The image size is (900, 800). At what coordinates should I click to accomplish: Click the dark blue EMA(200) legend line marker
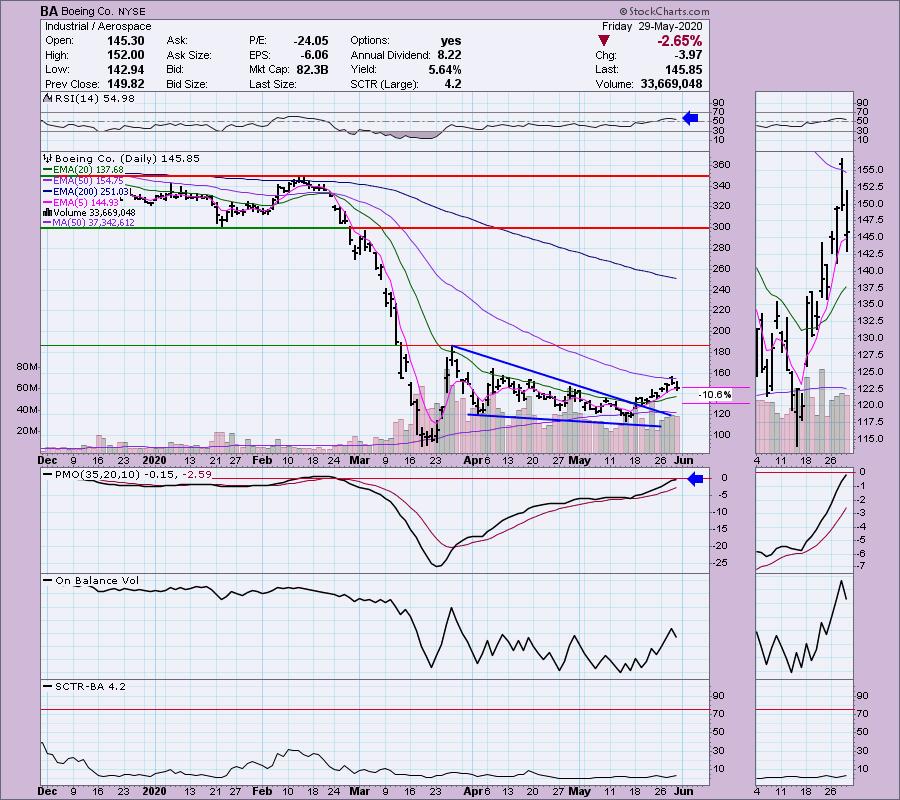point(47,192)
